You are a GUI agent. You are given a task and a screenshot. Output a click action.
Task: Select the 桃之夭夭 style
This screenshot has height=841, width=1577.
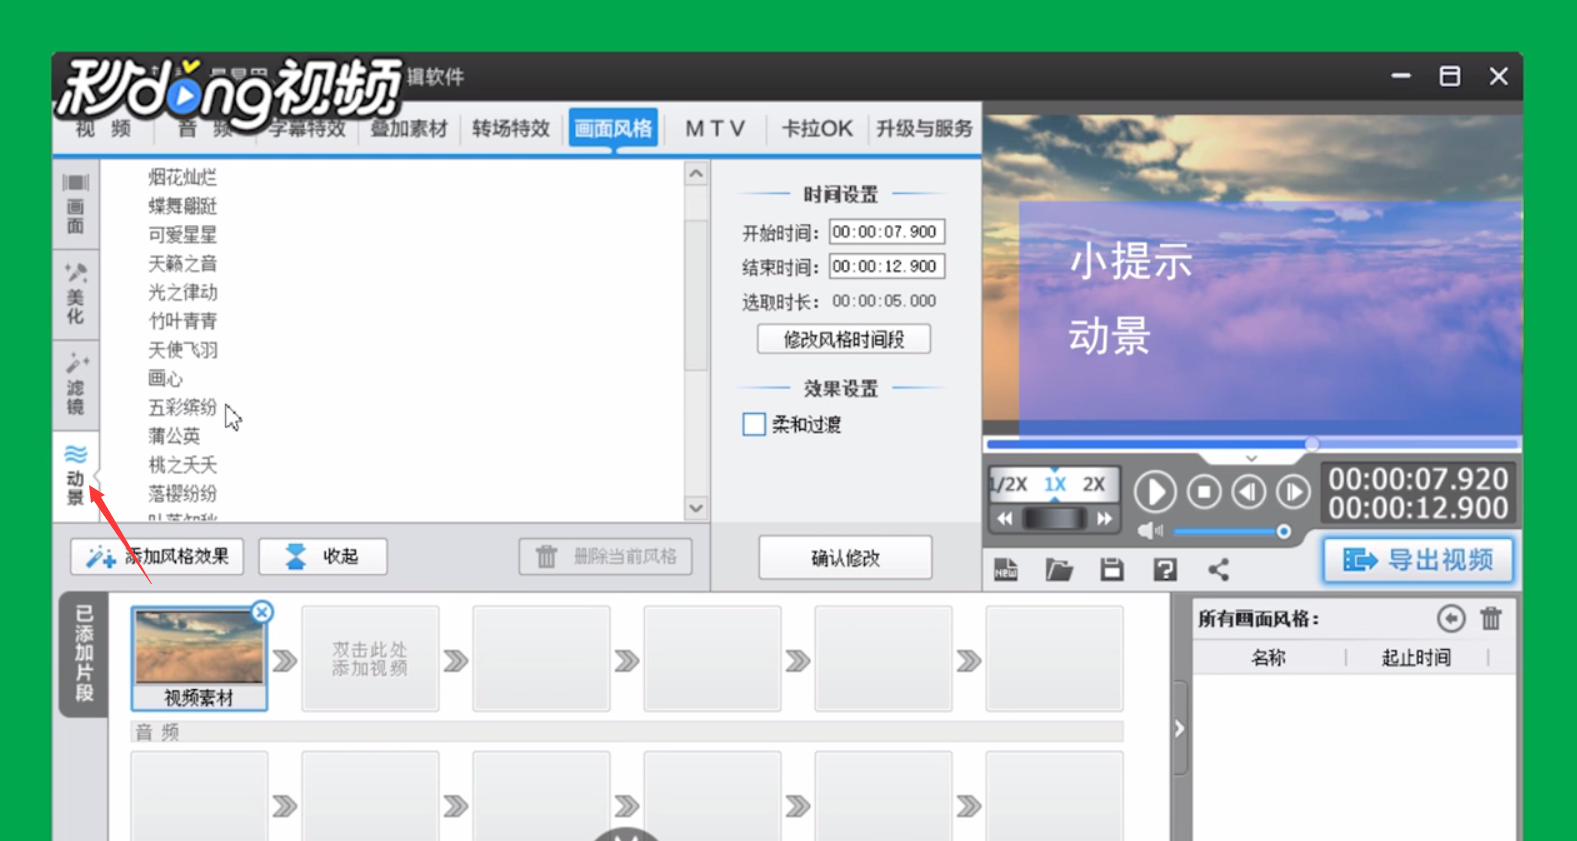(182, 465)
